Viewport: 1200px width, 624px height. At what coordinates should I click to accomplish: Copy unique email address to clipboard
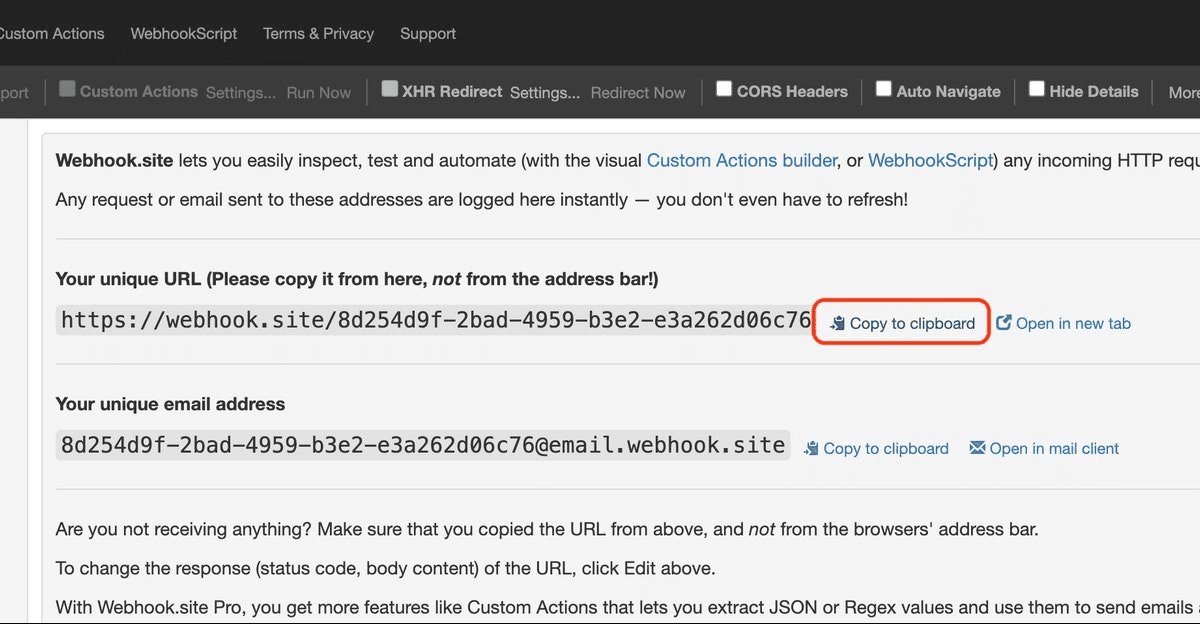pyautogui.click(x=877, y=448)
